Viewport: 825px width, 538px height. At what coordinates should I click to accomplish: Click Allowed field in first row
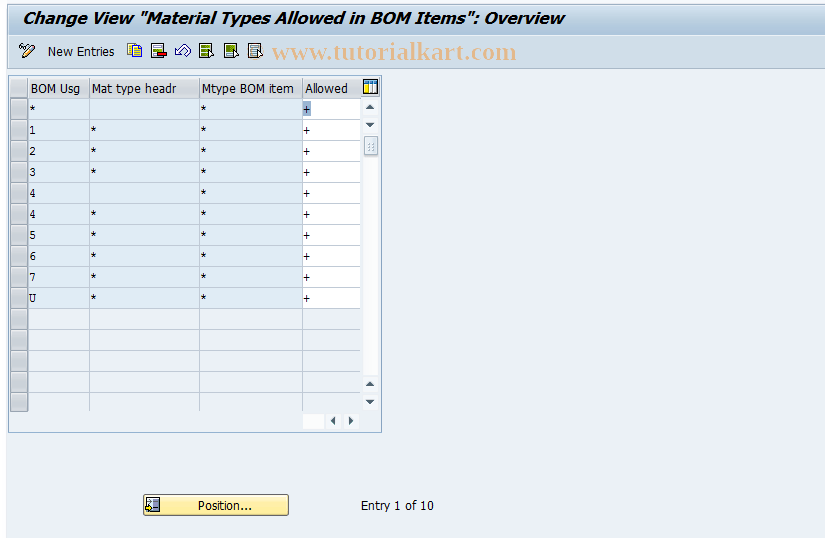point(331,109)
